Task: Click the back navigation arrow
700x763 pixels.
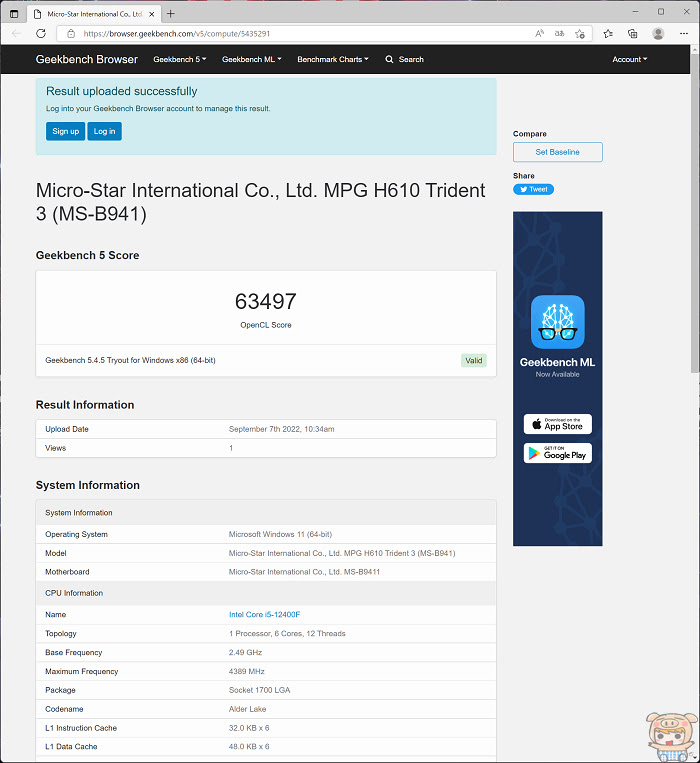Action: click(17, 34)
